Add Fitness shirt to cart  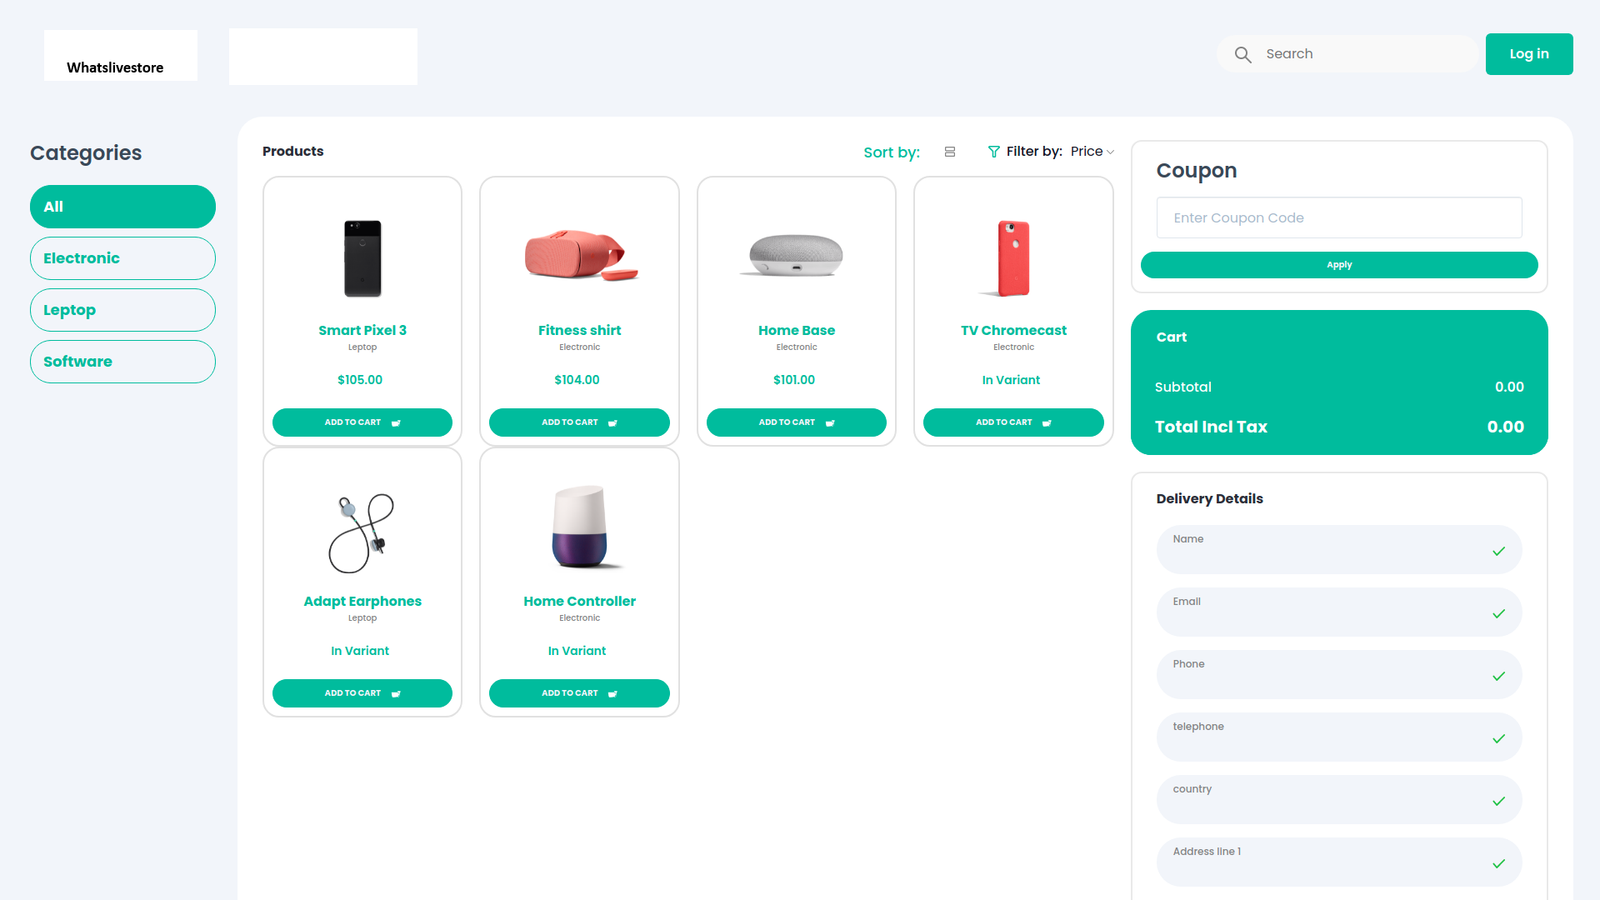click(579, 422)
